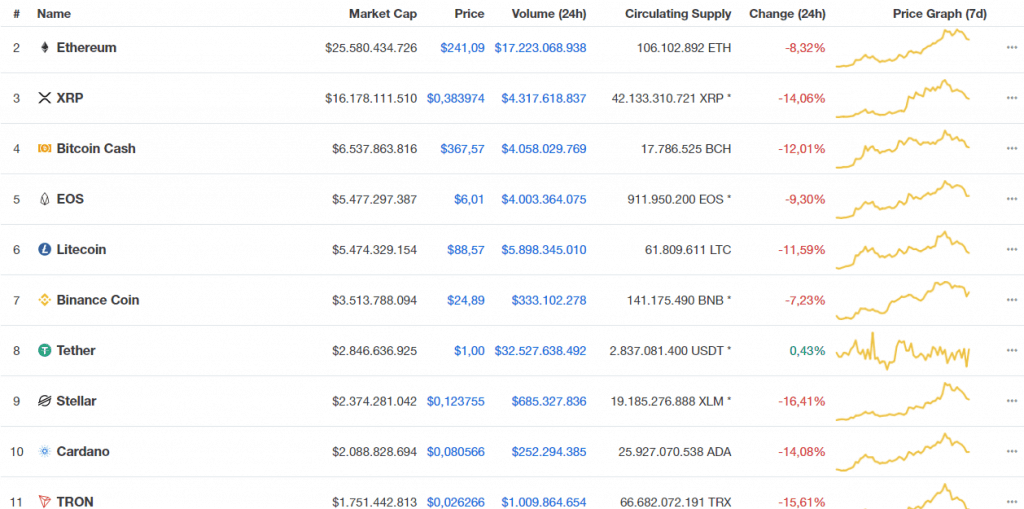Sort by the Circulating Supply column header

678,14
